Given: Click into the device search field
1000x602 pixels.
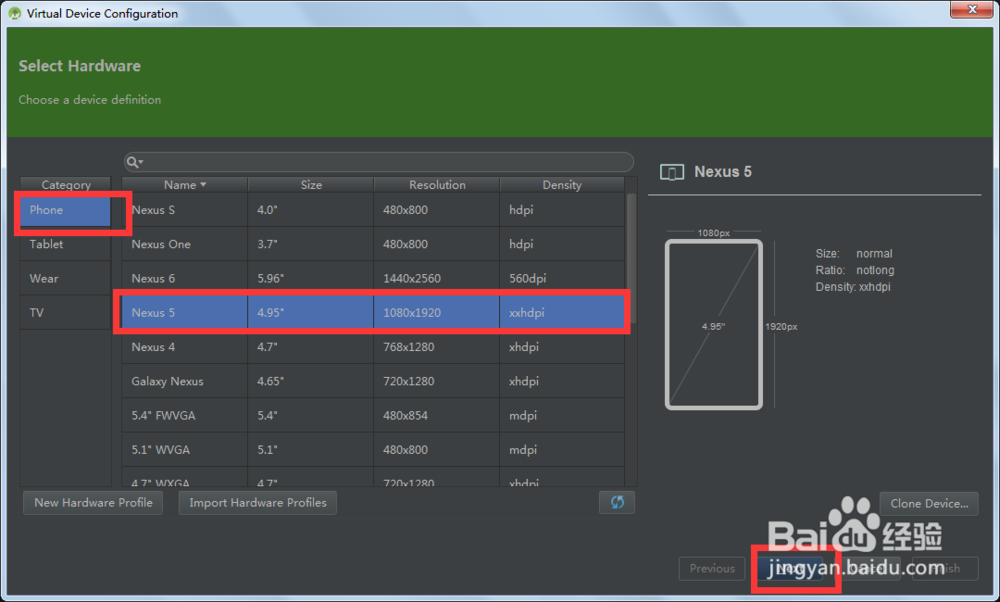Looking at the screenshot, I should 379,162.
